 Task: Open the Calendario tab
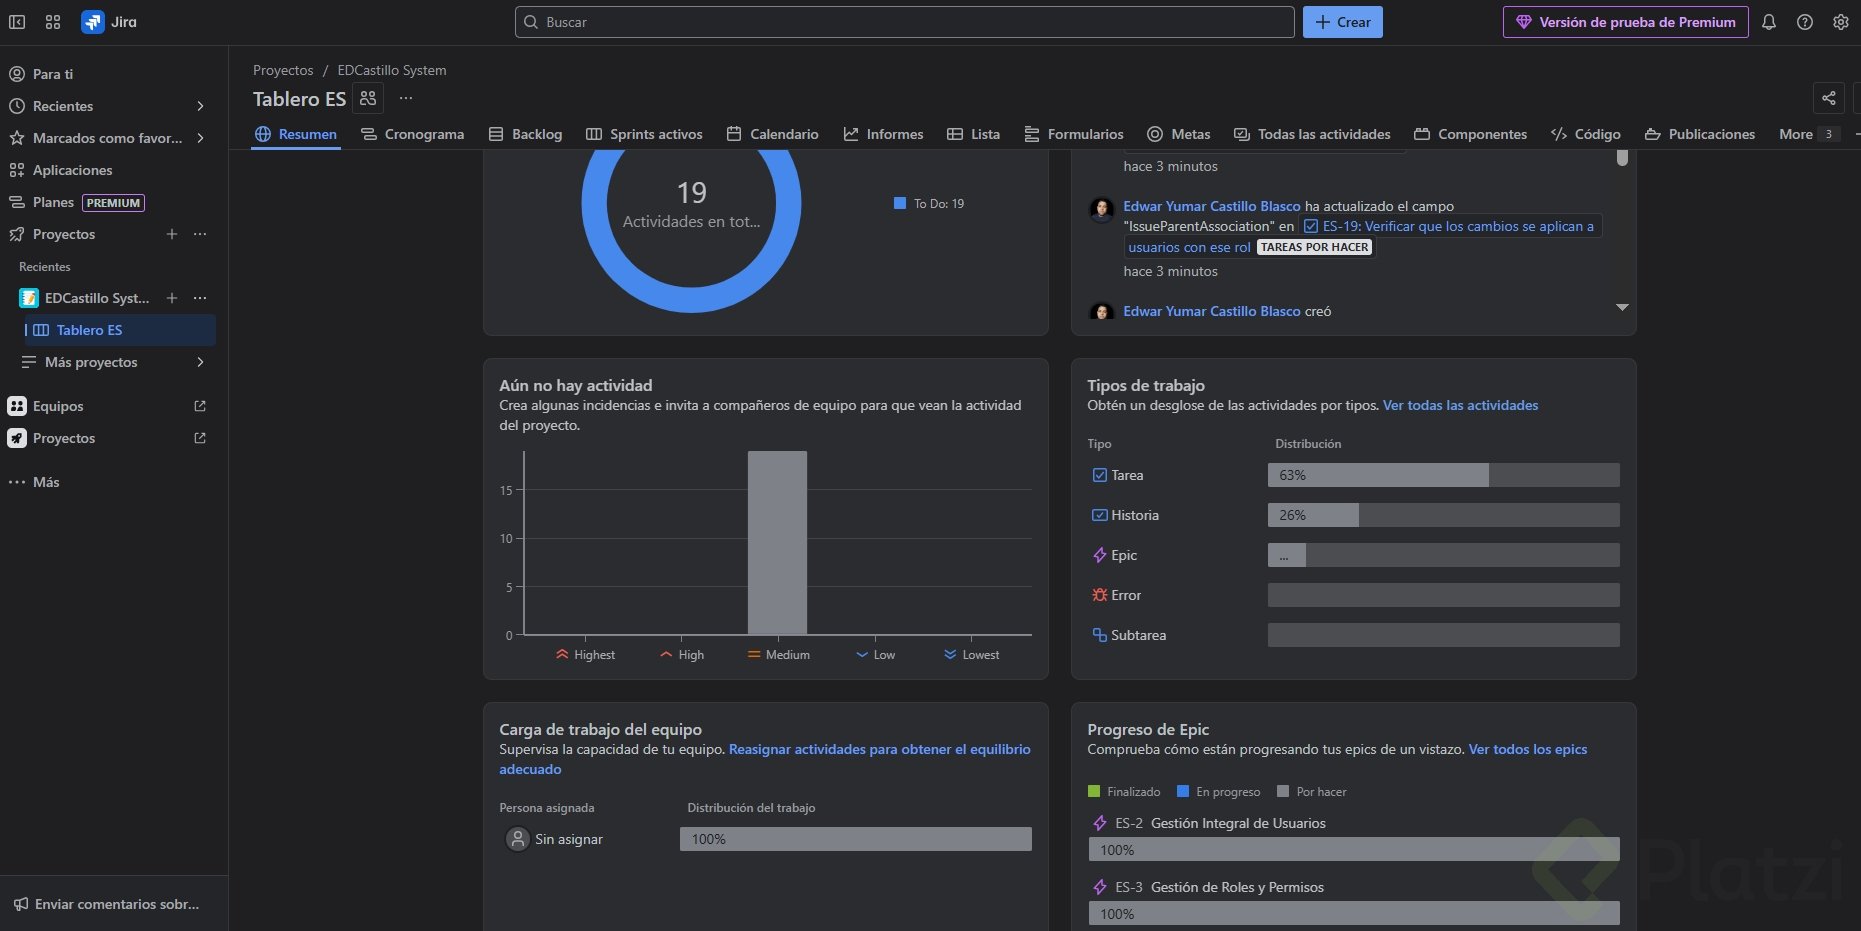772,134
